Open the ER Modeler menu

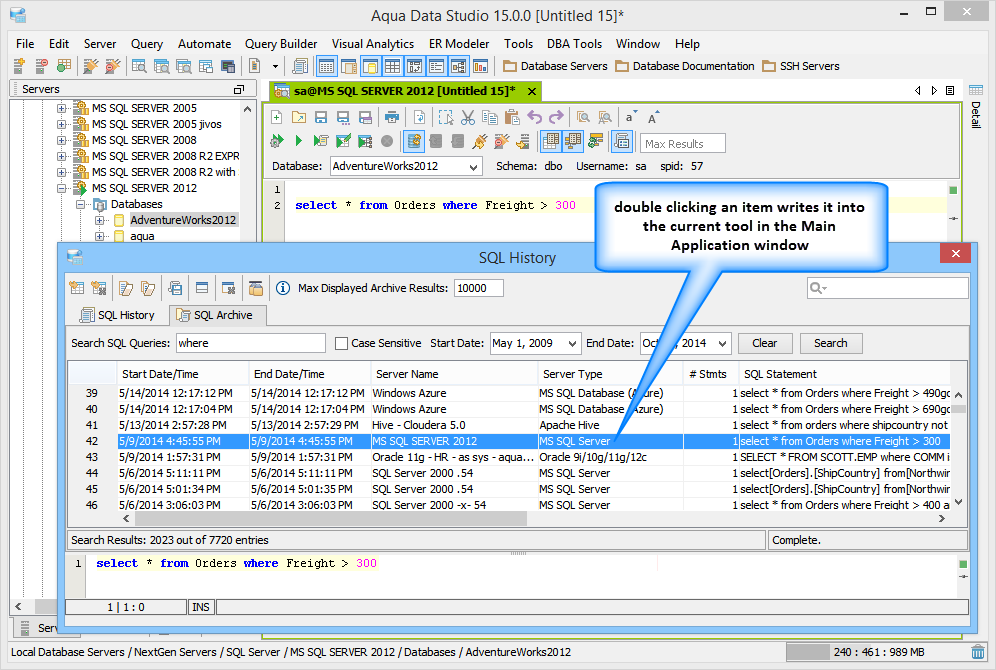point(459,44)
